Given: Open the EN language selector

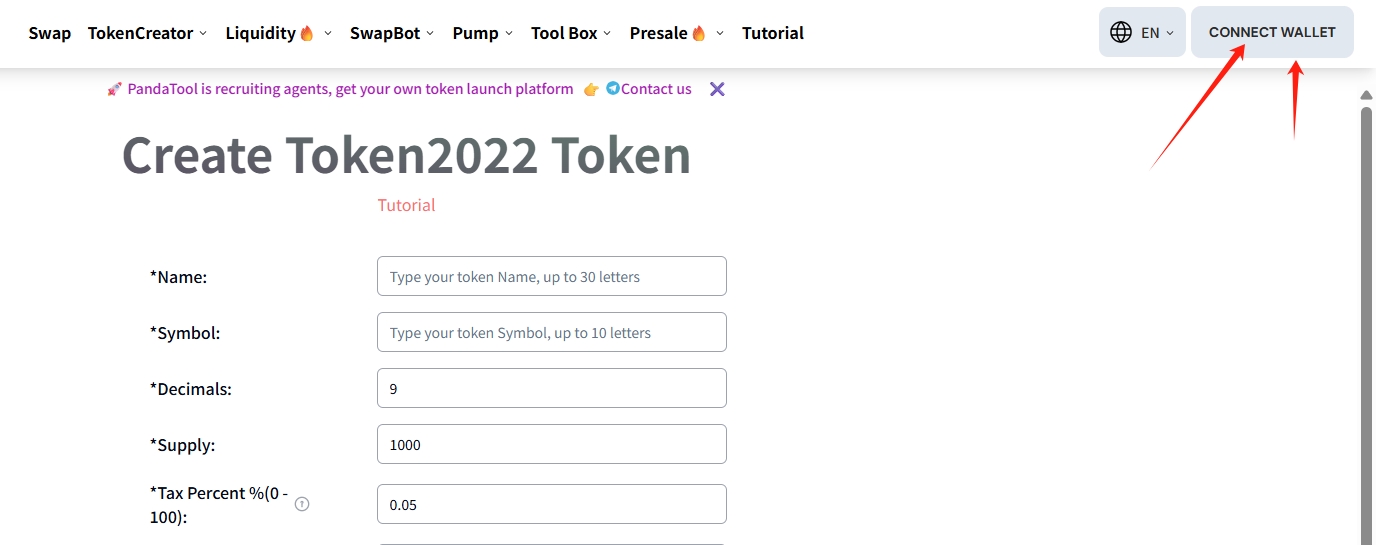Looking at the screenshot, I should 1157,33.
